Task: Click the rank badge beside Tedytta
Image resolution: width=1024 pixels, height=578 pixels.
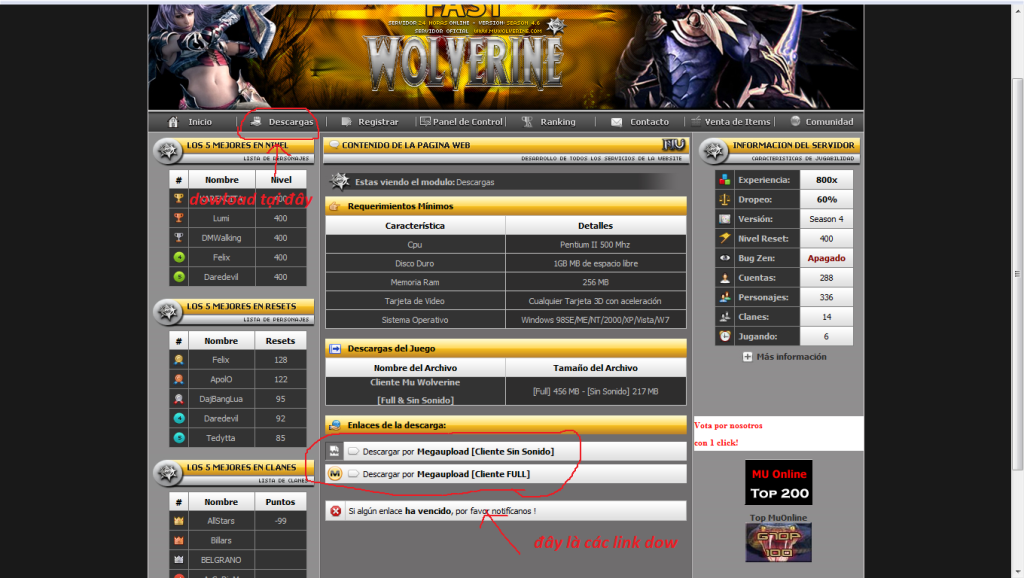Action: pyautogui.click(x=178, y=438)
